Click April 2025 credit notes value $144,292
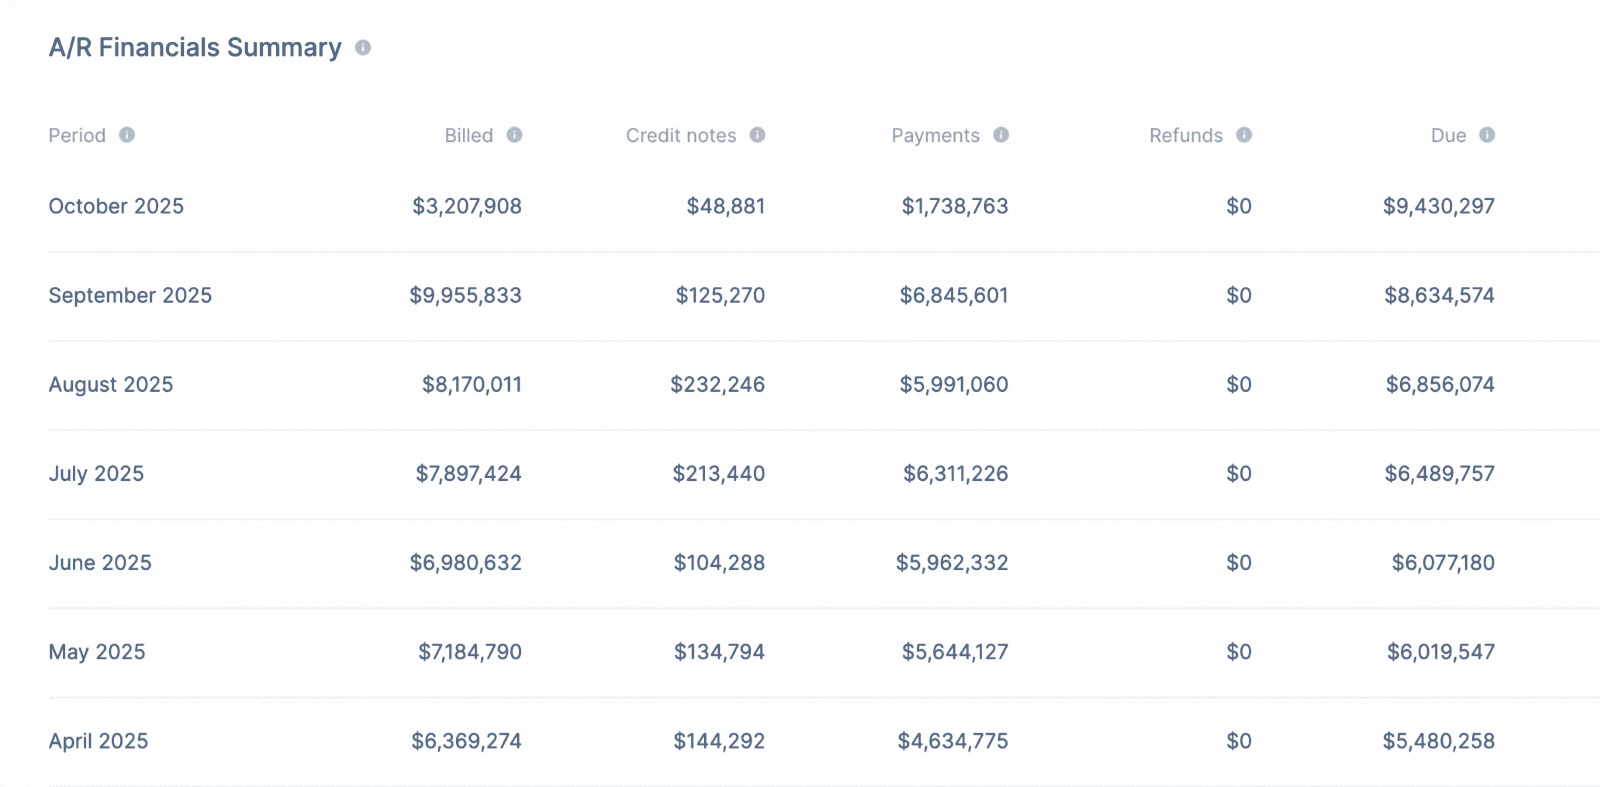 [718, 741]
